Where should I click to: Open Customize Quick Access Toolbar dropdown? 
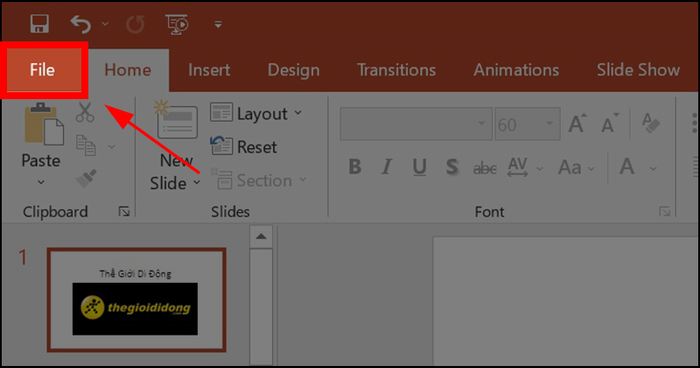click(x=218, y=25)
